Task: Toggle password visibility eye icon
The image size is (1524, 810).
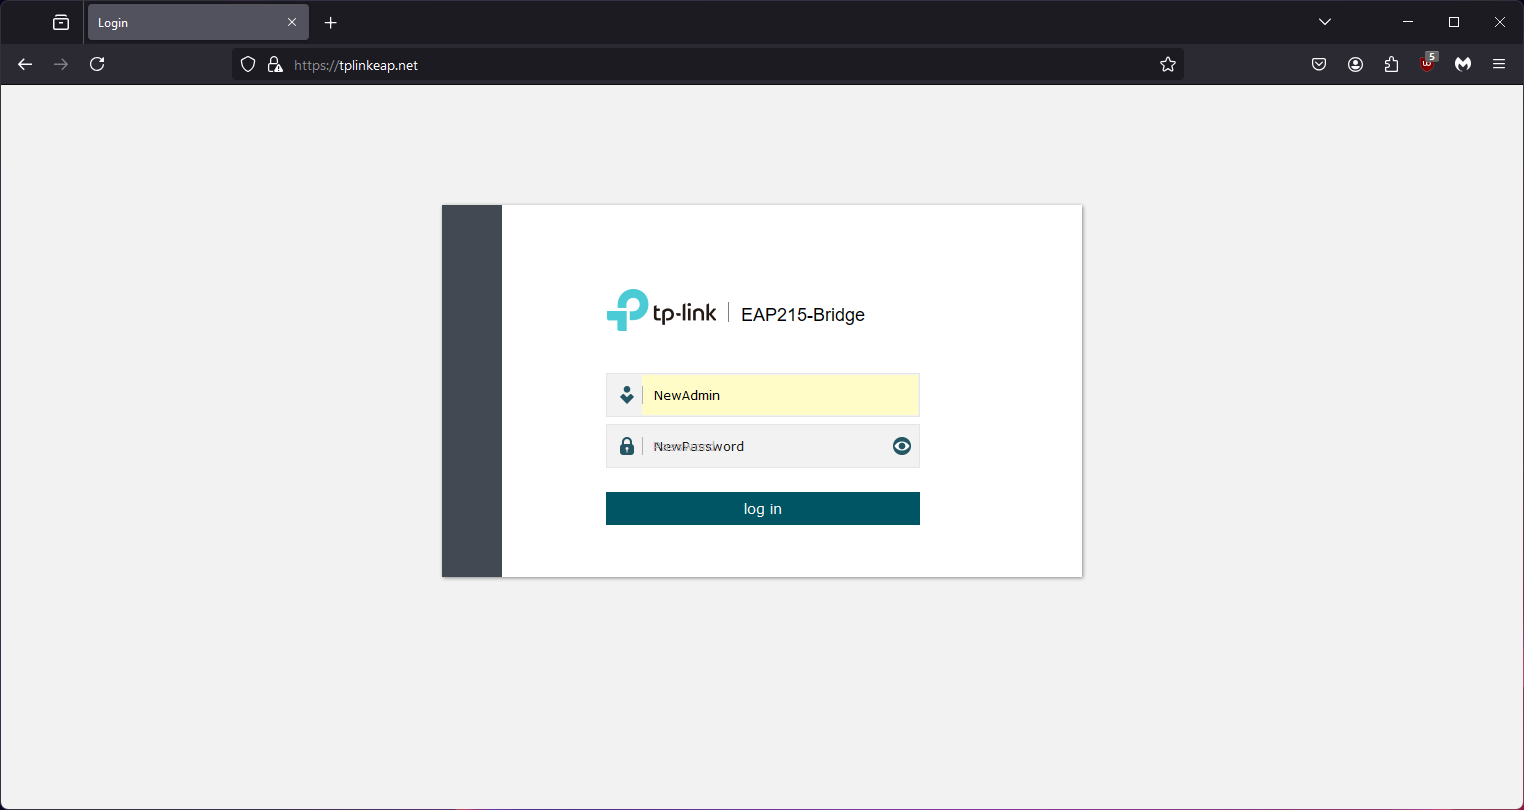Action: pyautogui.click(x=902, y=446)
